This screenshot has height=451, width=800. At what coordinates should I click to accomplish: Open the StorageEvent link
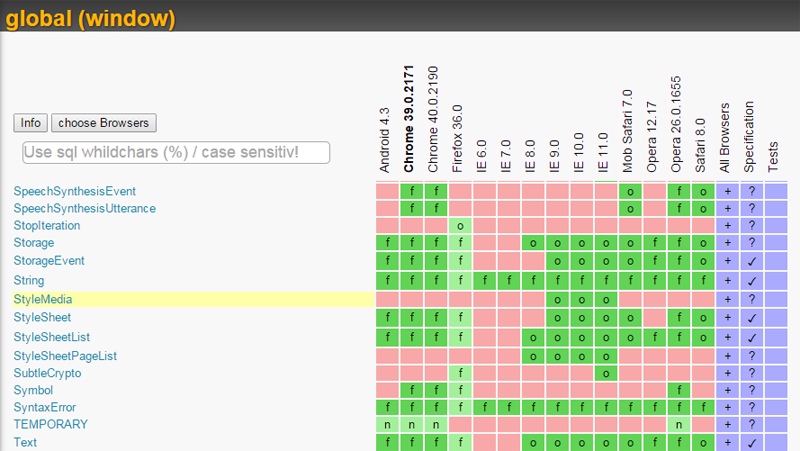[x=49, y=261]
